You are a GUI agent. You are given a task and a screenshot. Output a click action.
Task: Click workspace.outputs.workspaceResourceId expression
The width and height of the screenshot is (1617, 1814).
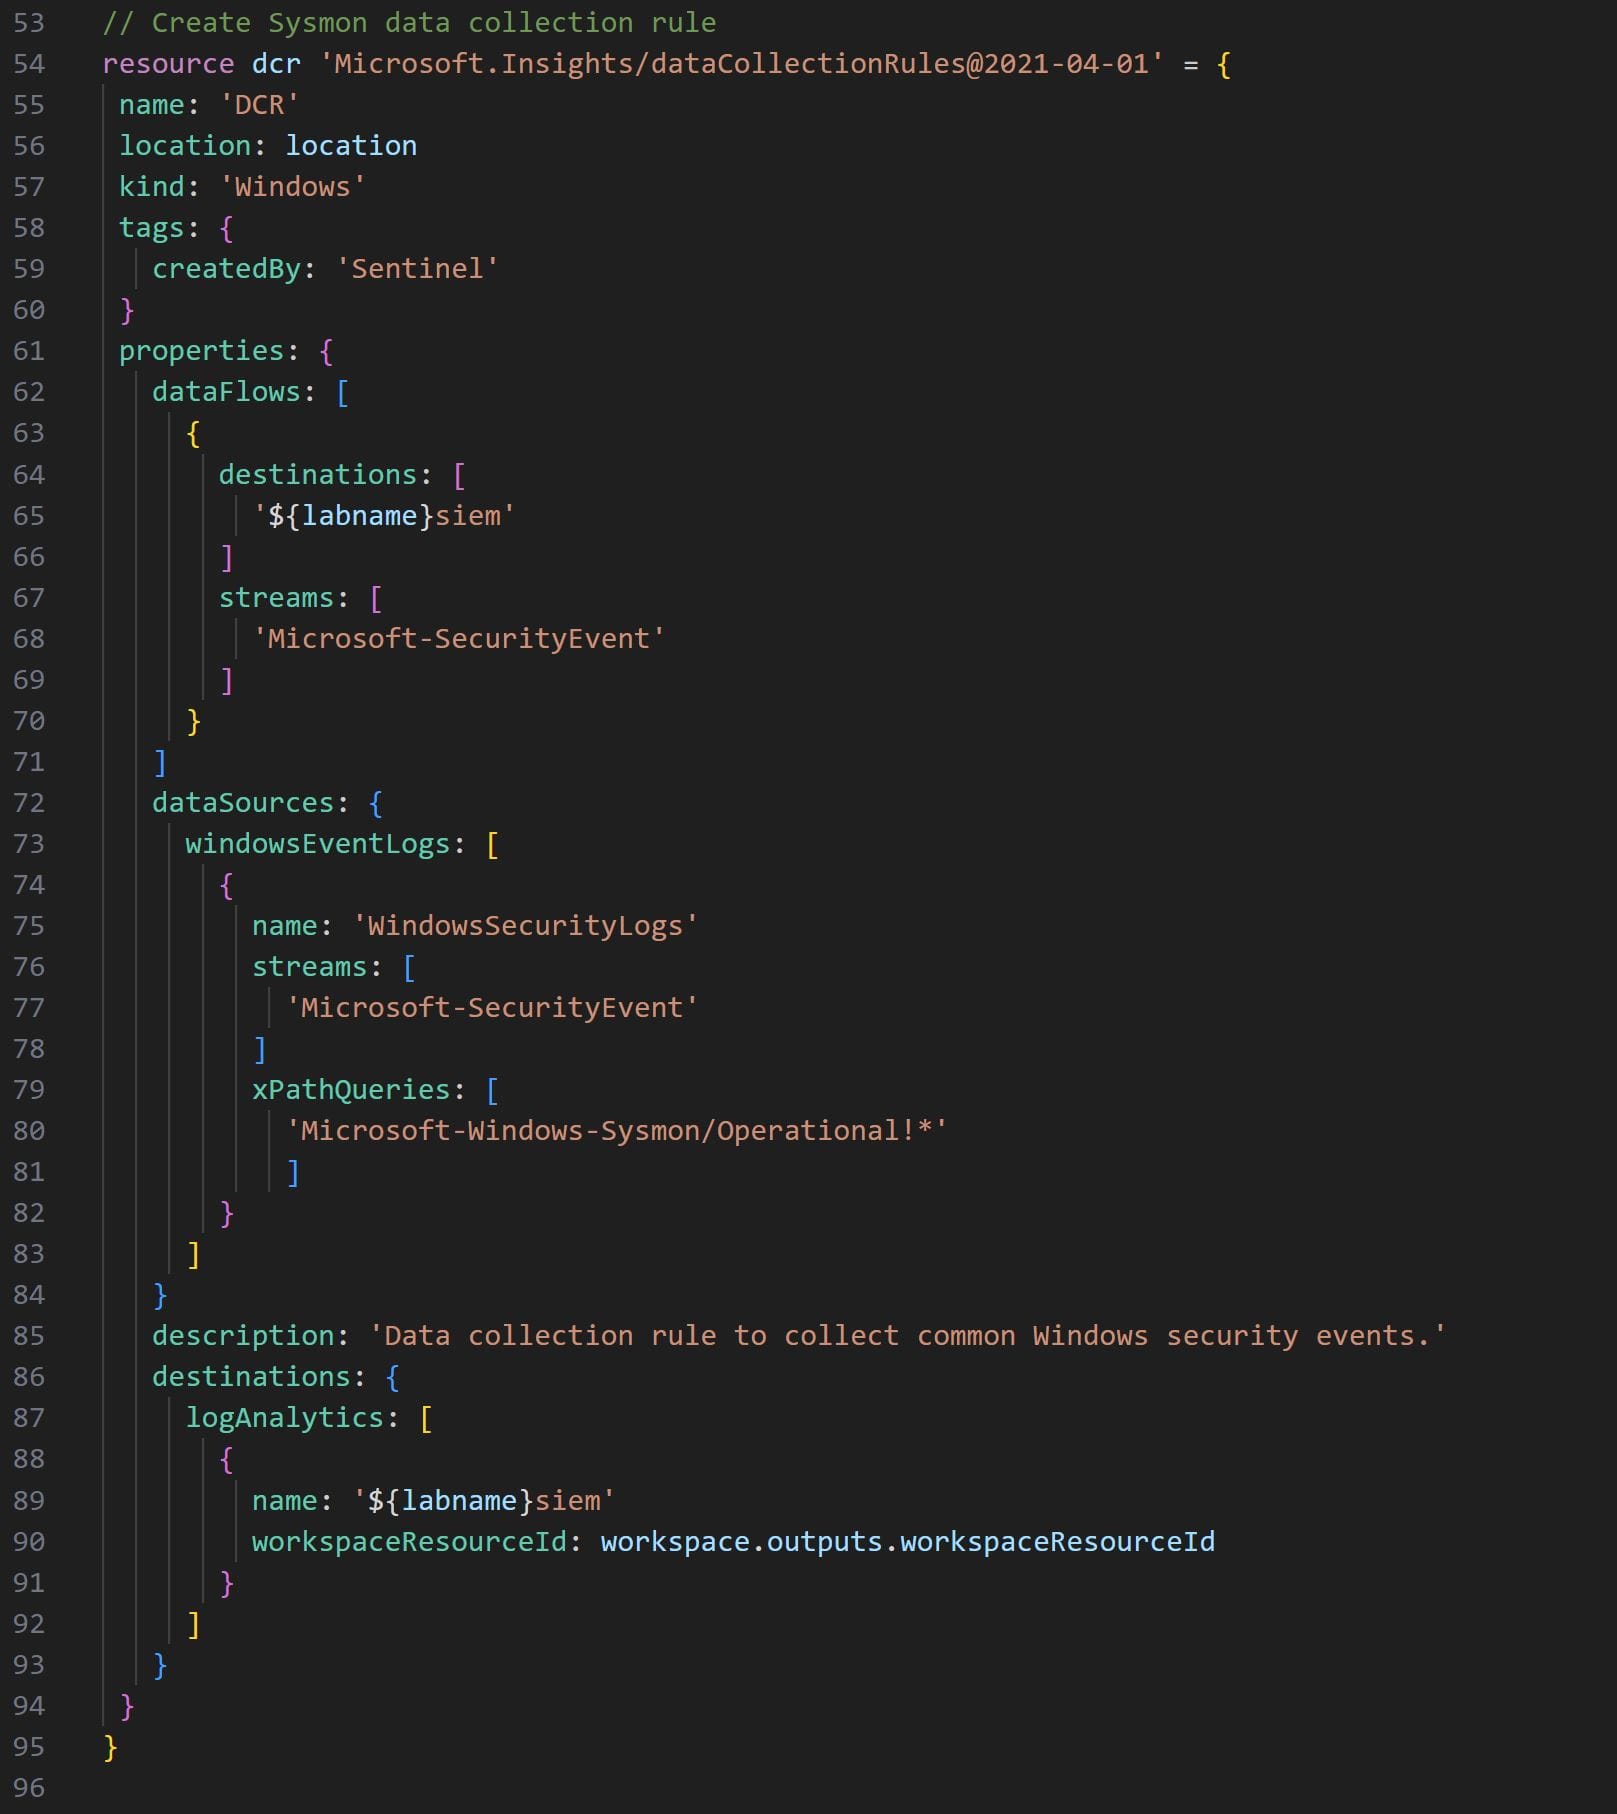[x=908, y=1541]
